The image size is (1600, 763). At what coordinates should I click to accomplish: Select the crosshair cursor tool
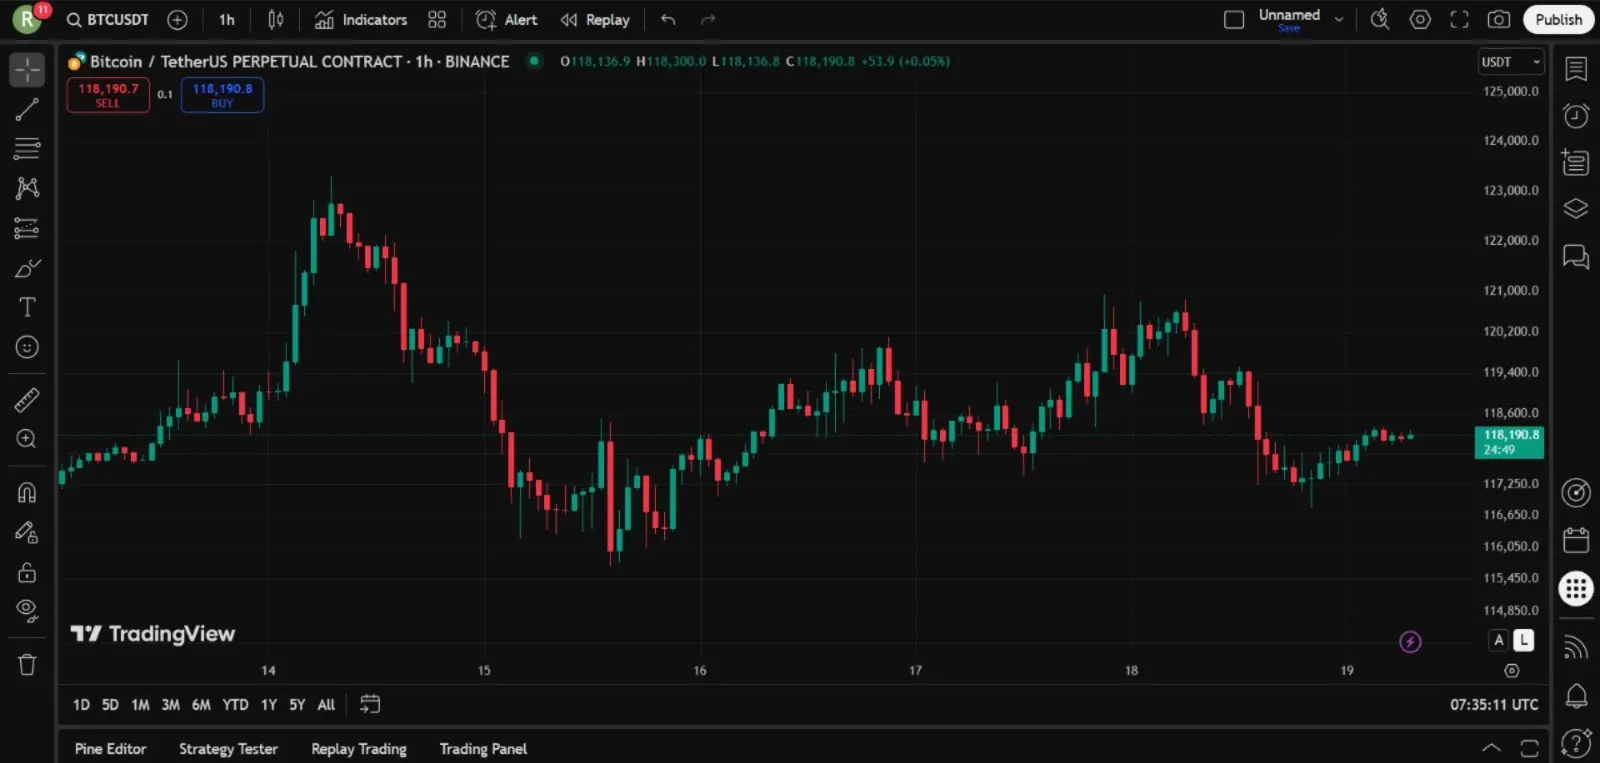[x=27, y=70]
